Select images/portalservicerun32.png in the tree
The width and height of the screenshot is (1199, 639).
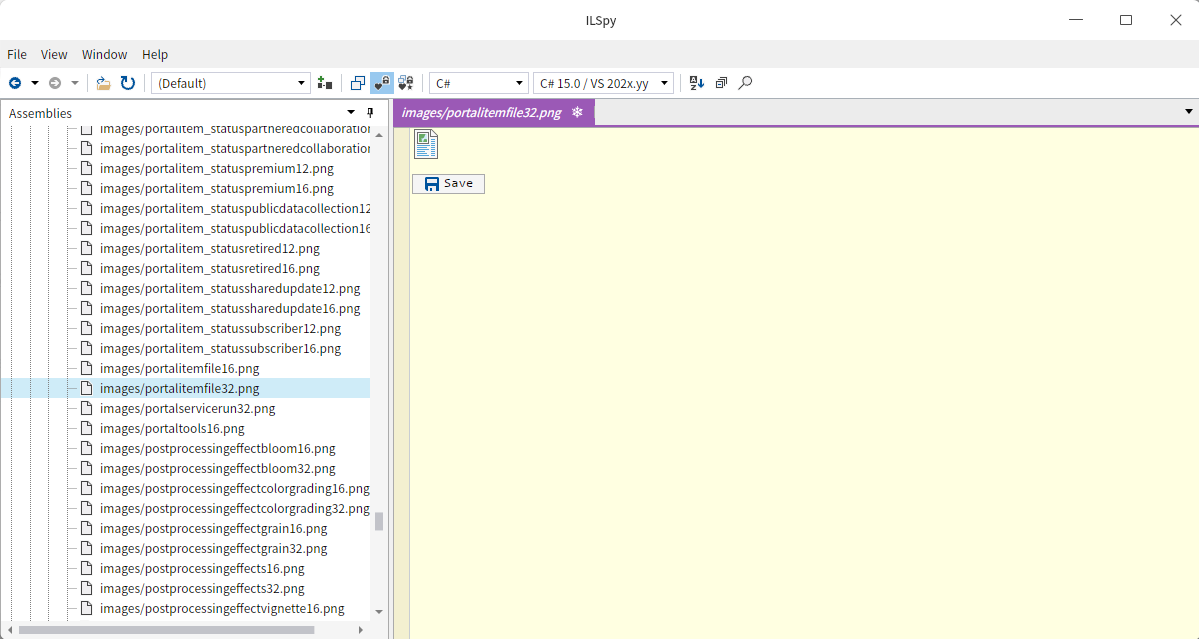(x=188, y=408)
